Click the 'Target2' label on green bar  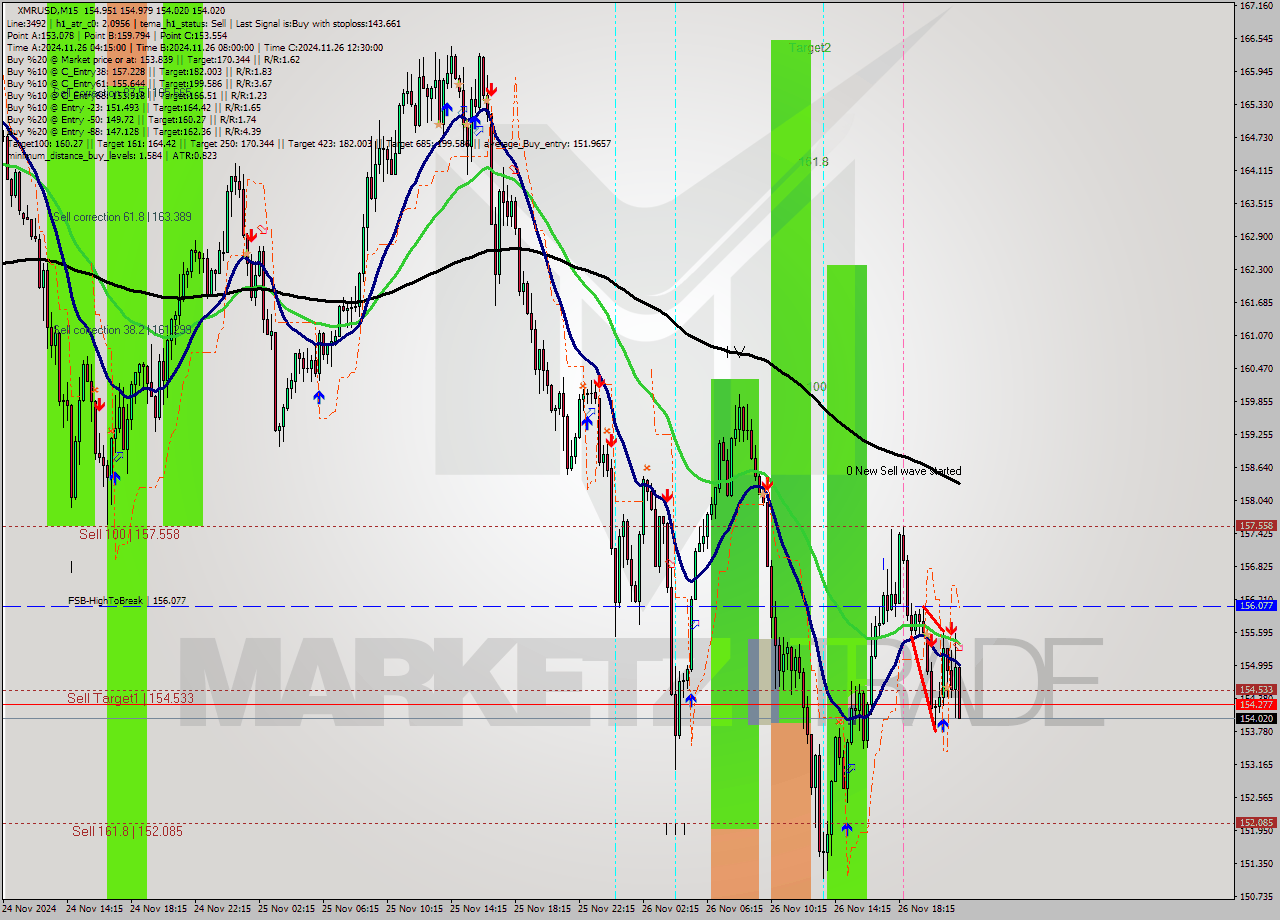[x=809, y=47]
